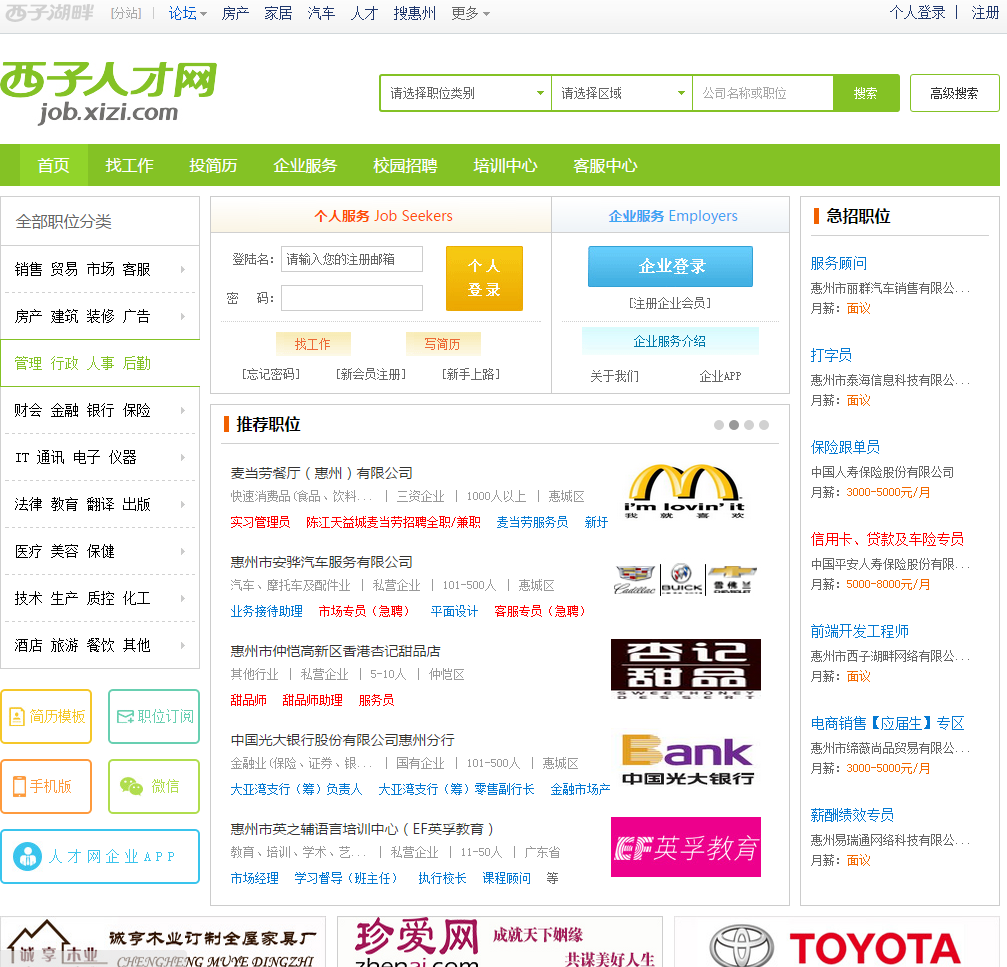Switch to 企业服务 Employers tab
Screen dimensions: 1007x967
[672, 216]
